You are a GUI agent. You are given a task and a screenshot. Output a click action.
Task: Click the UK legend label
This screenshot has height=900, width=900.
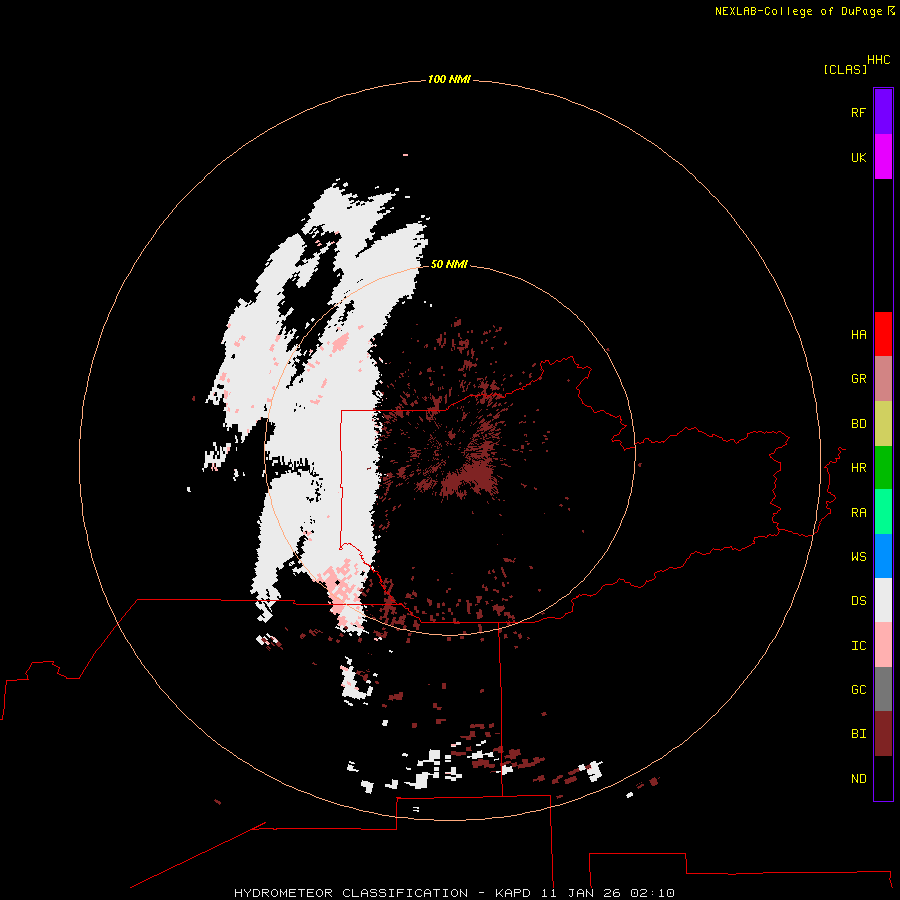tap(858, 157)
